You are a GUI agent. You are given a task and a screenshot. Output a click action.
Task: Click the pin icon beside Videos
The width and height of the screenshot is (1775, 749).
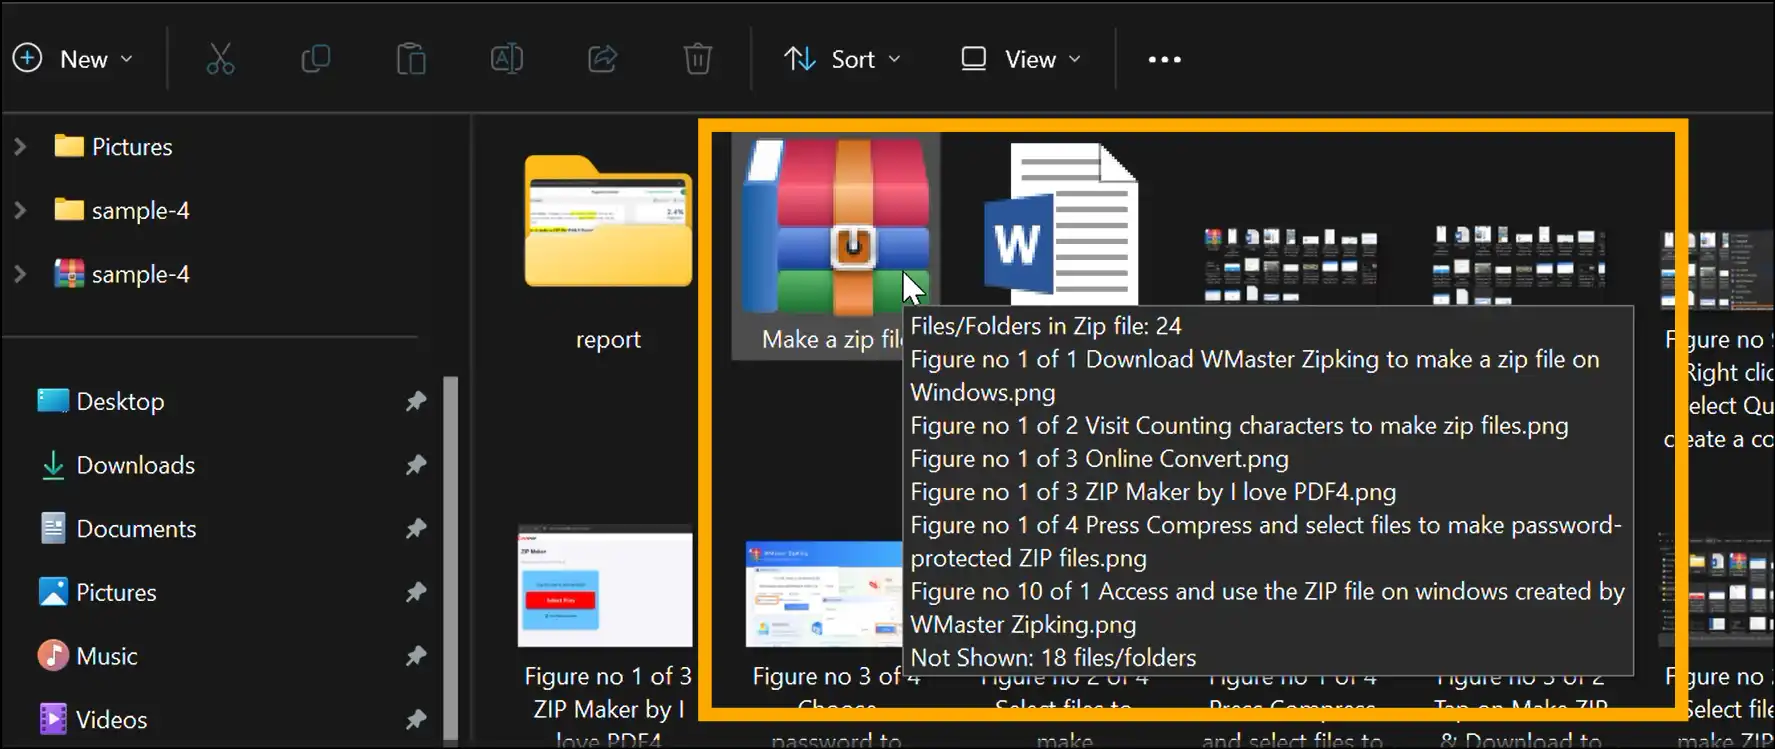point(416,719)
